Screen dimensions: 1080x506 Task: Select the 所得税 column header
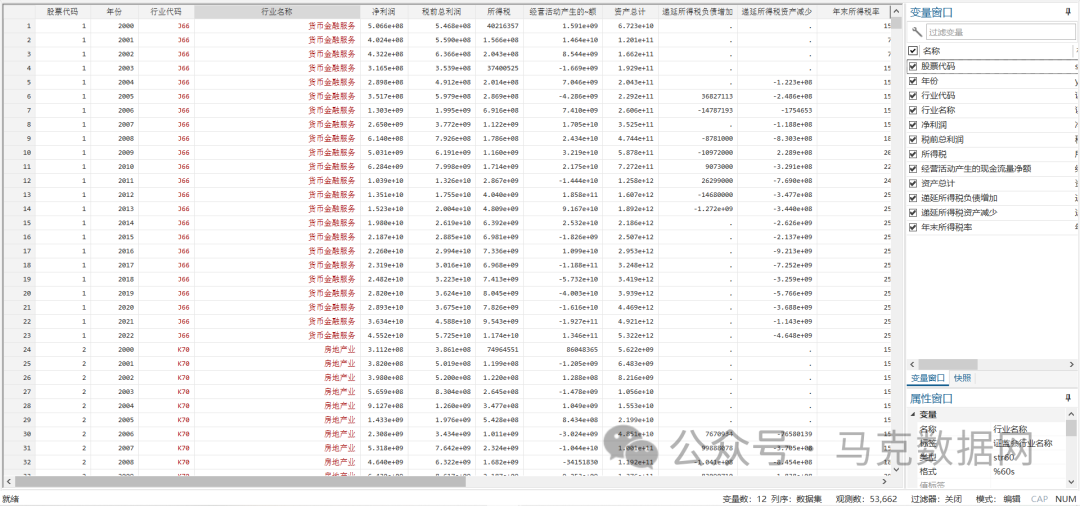click(x=499, y=12)
